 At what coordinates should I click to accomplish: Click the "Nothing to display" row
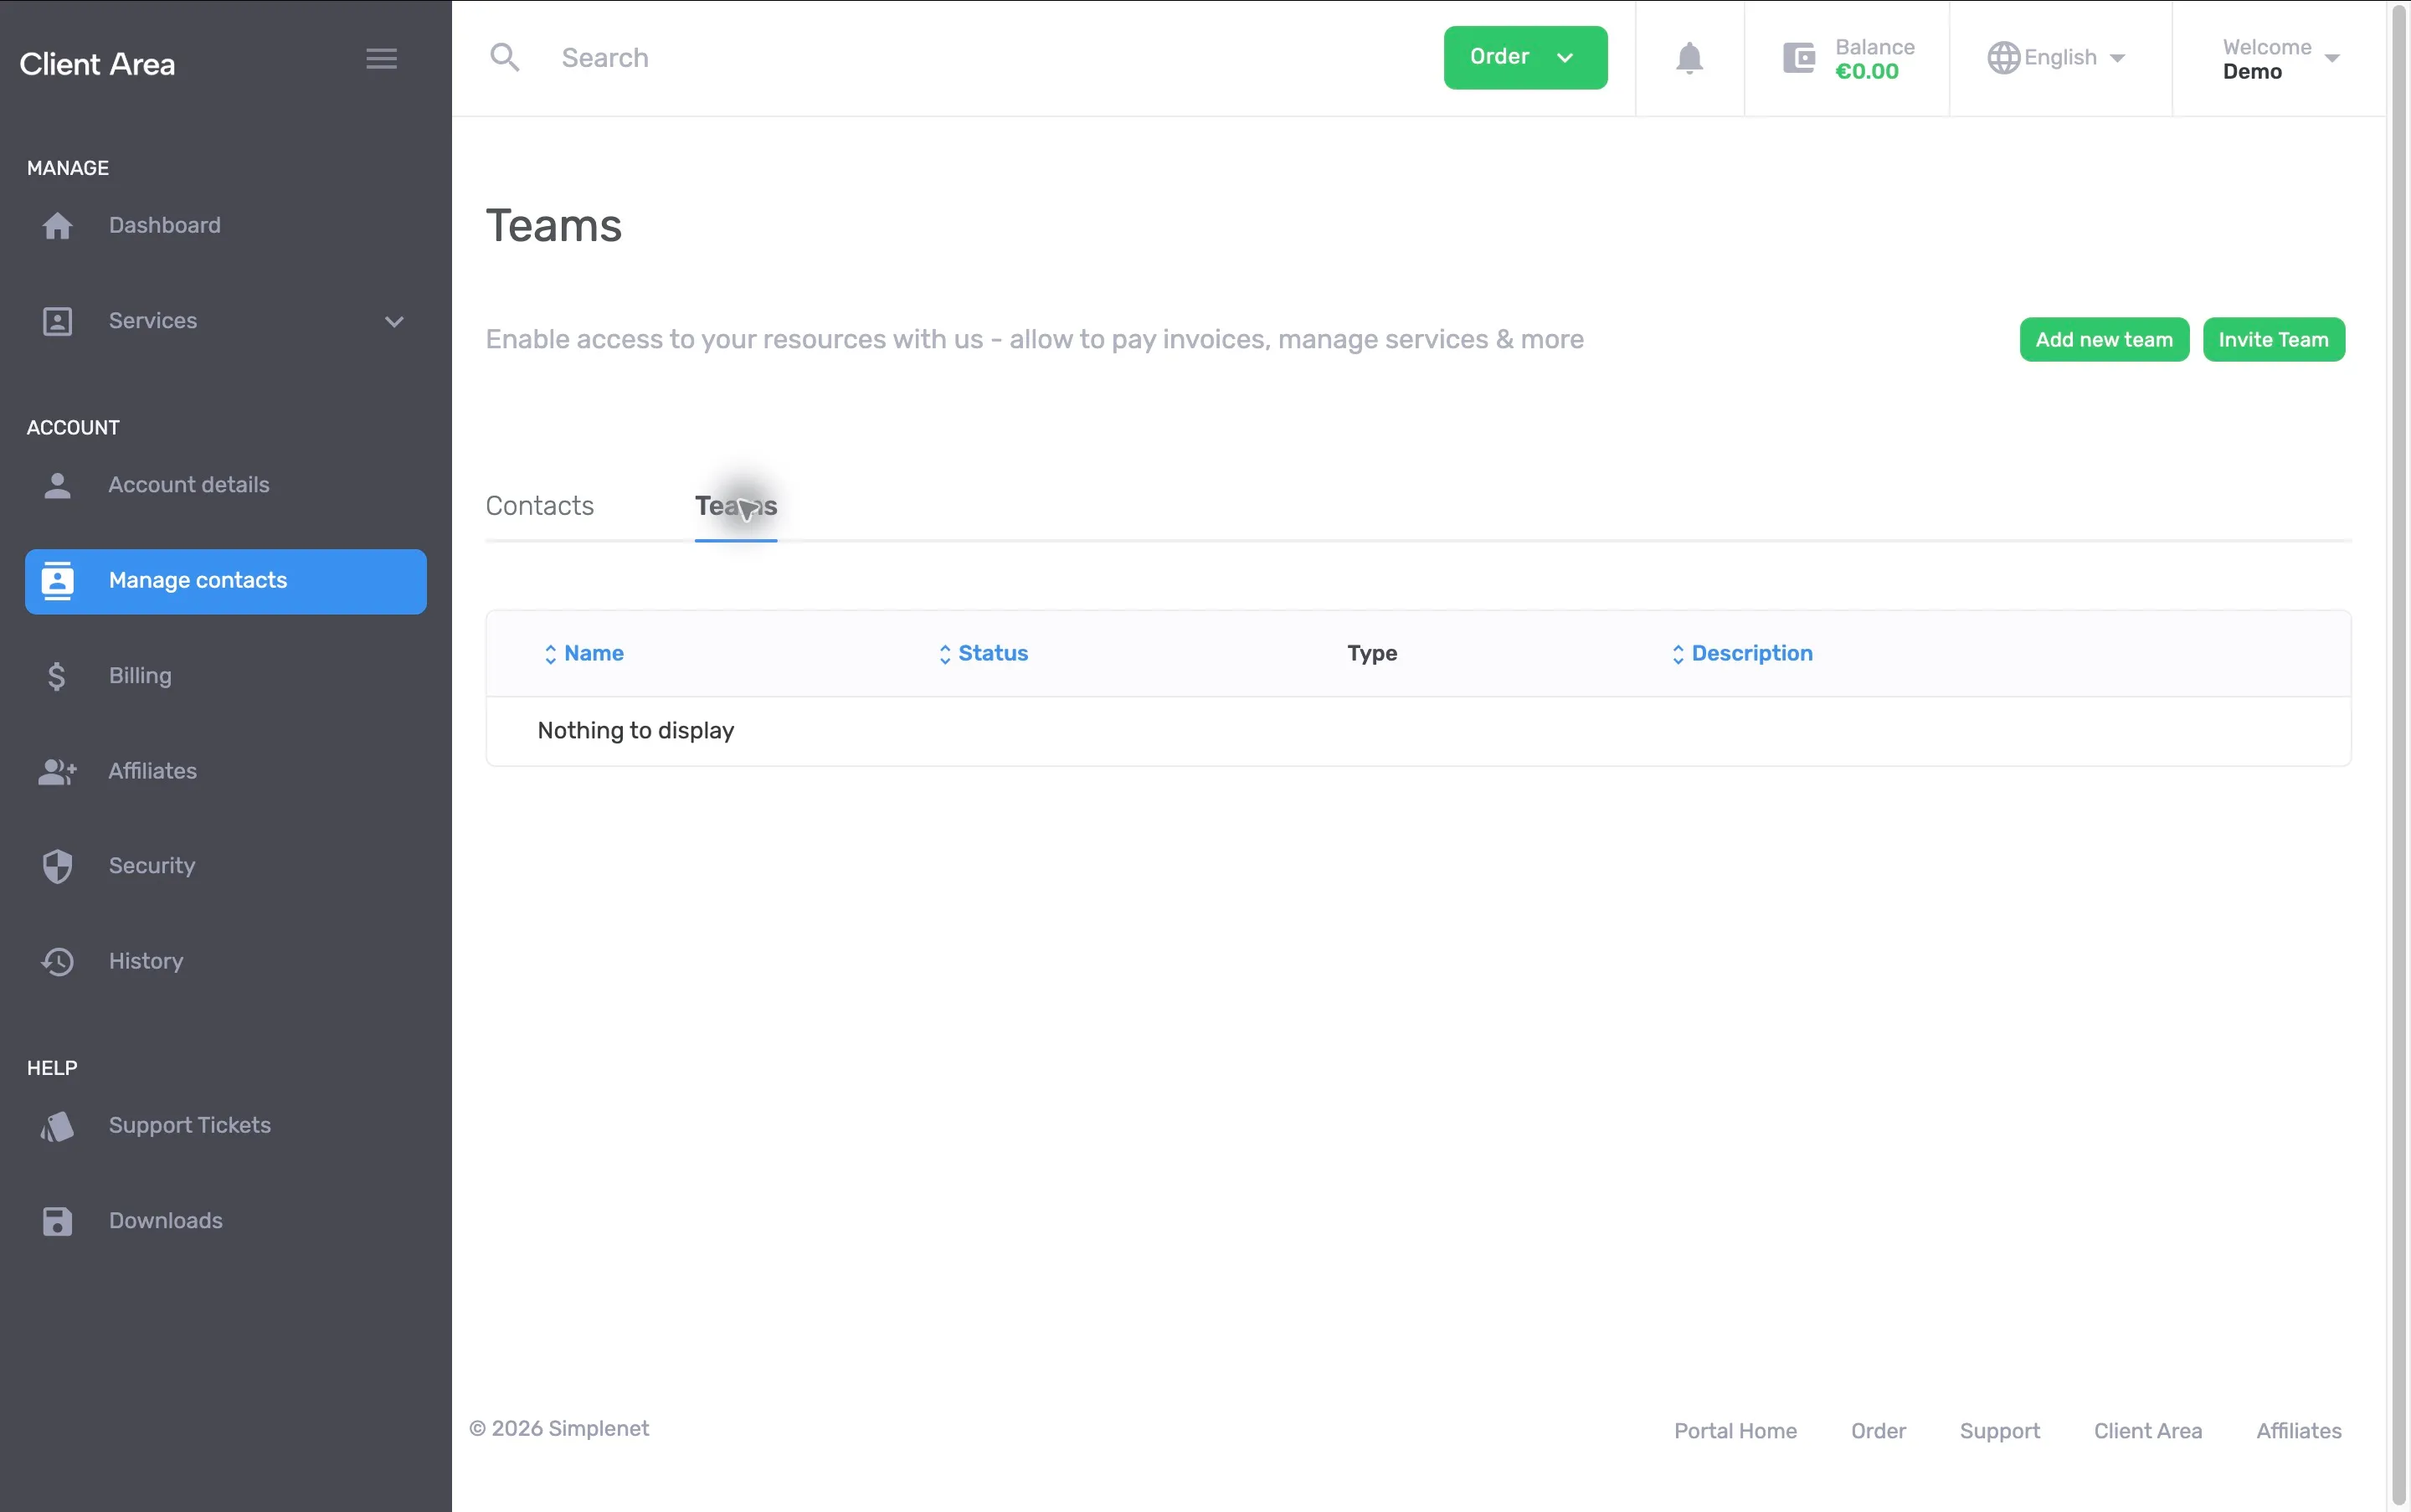[x=1418, y=731]
